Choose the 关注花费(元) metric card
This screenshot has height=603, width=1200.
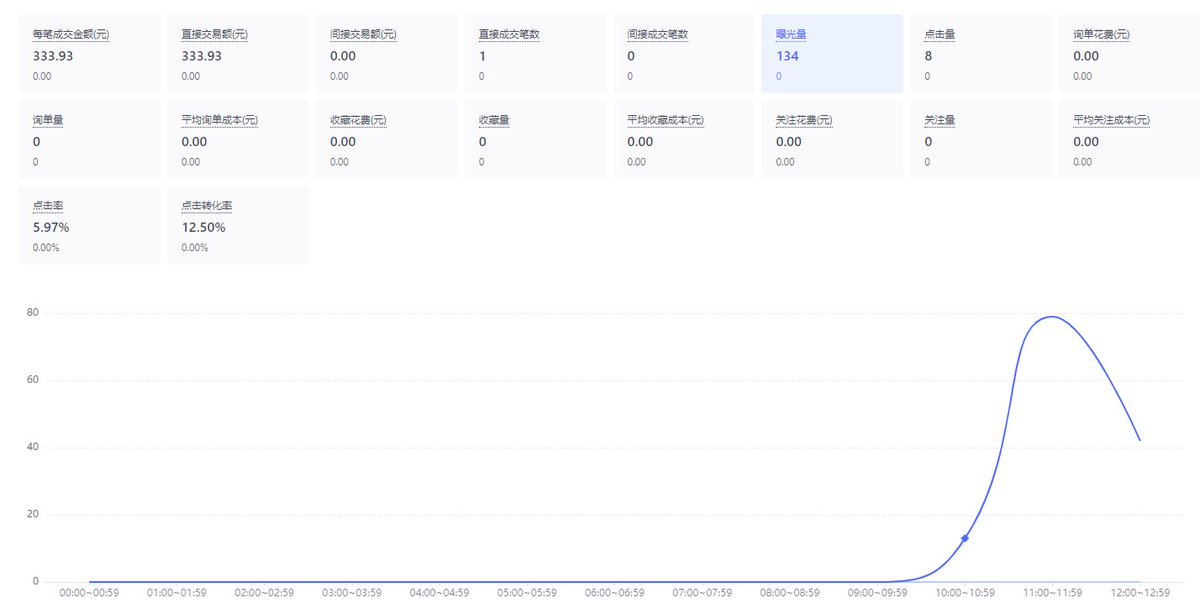(x=832, y=139)
